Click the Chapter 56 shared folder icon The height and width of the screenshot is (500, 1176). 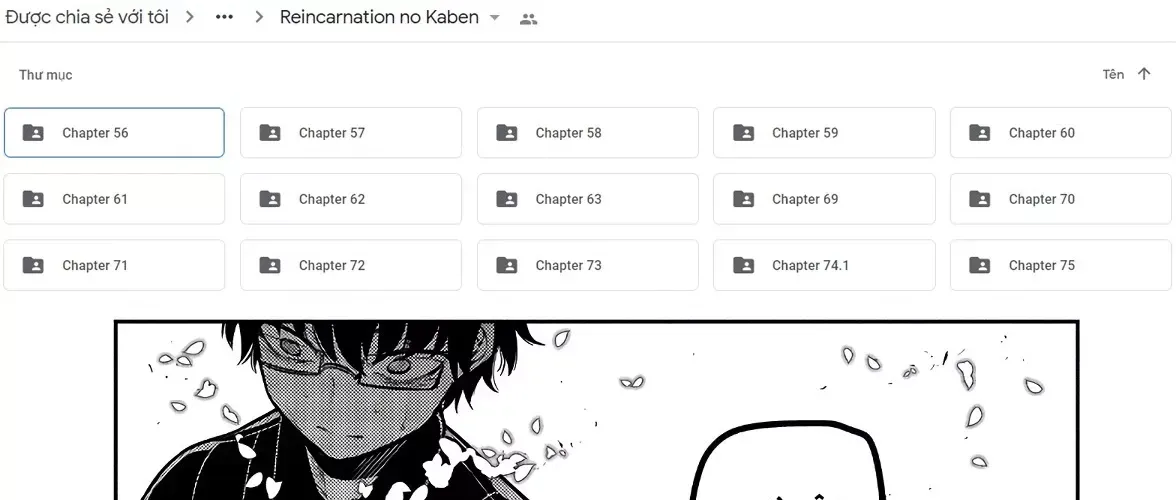(33, 133)
